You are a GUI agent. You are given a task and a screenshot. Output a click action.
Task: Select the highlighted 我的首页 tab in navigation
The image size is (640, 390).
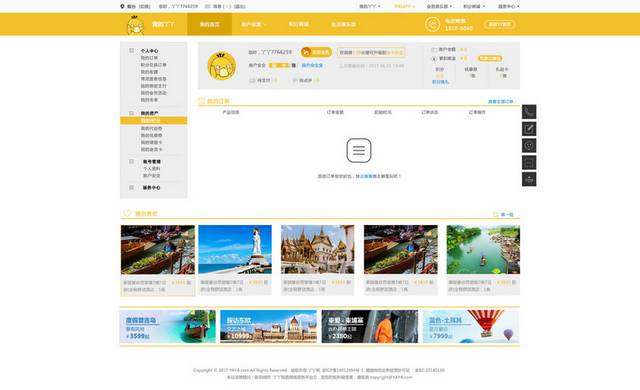click(209, 24)
